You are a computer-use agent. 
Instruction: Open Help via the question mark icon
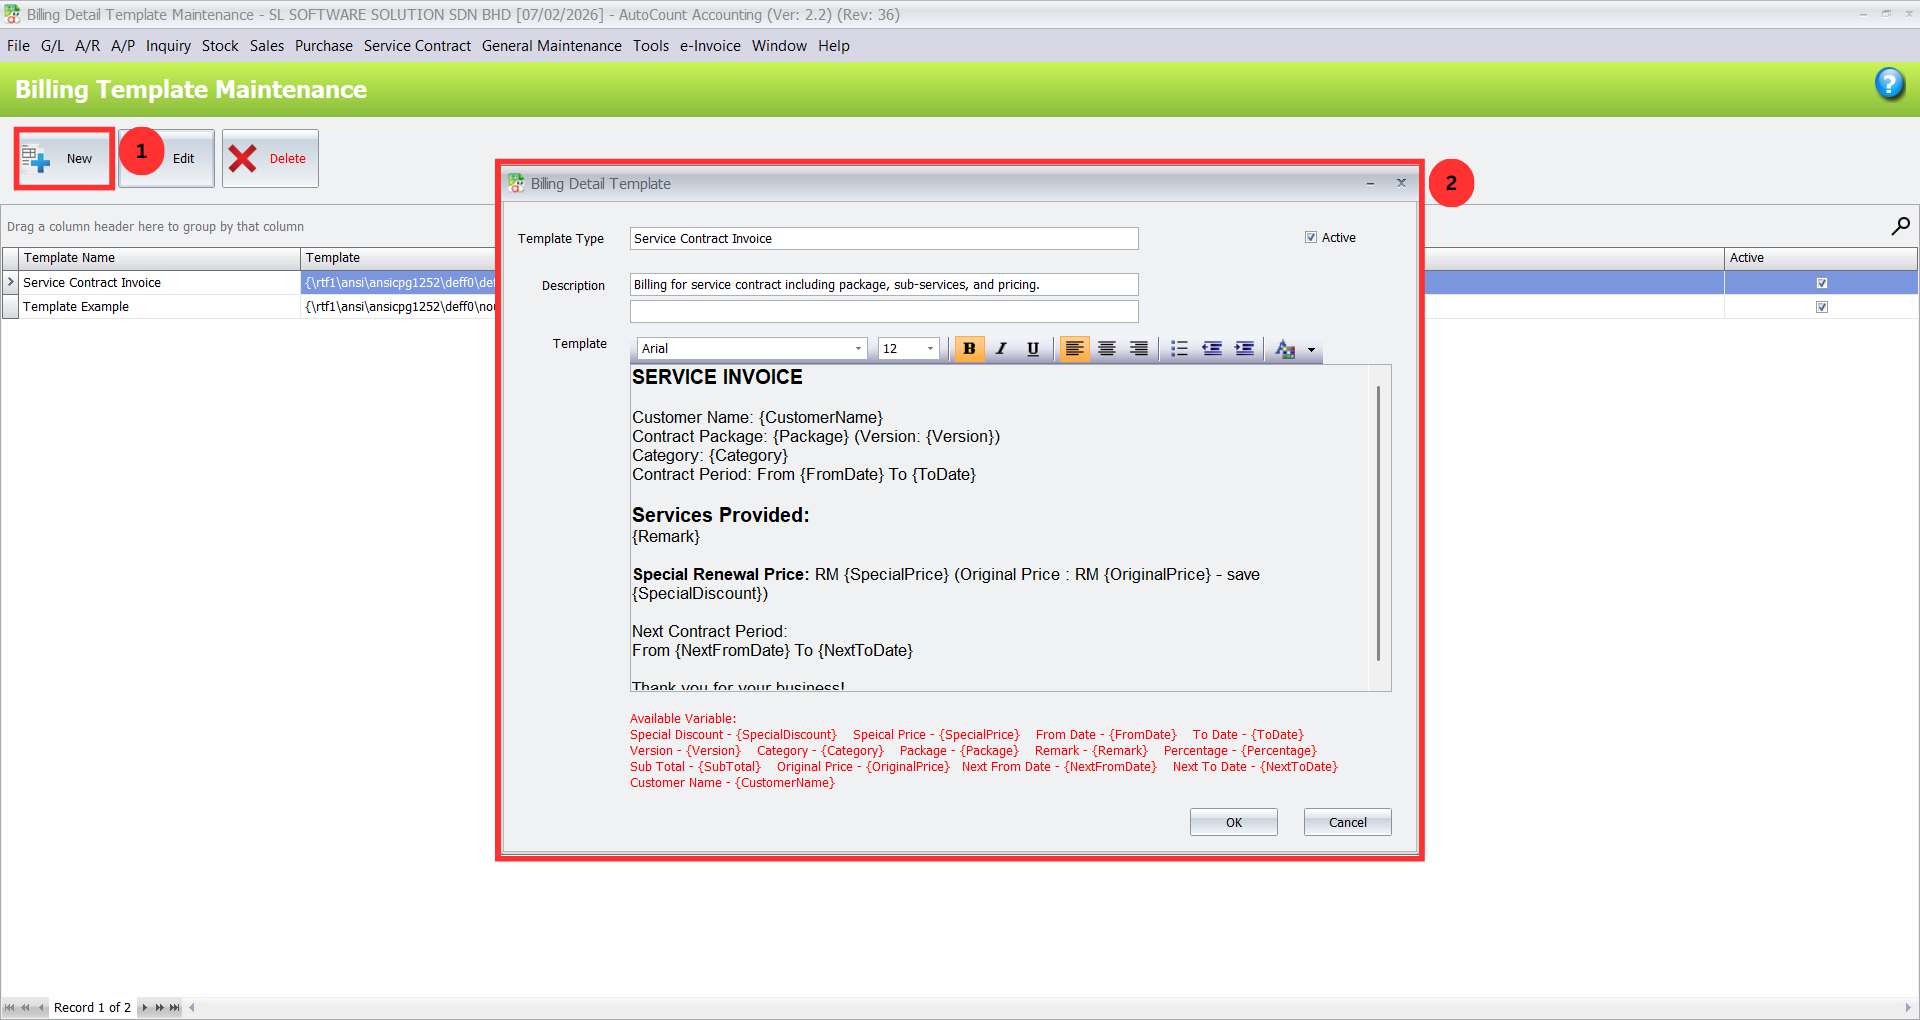[1890, 85]
